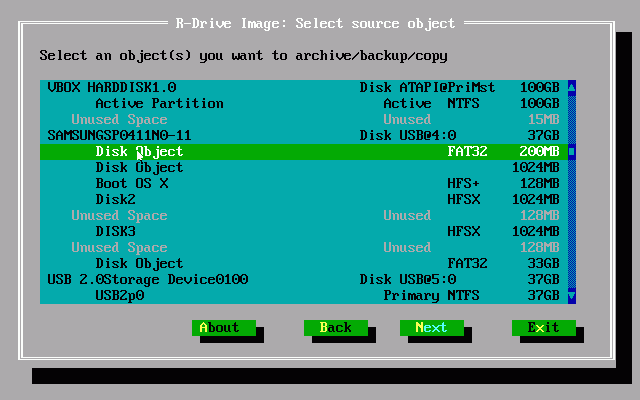Choose the 15MB Unused Space row

119,120
